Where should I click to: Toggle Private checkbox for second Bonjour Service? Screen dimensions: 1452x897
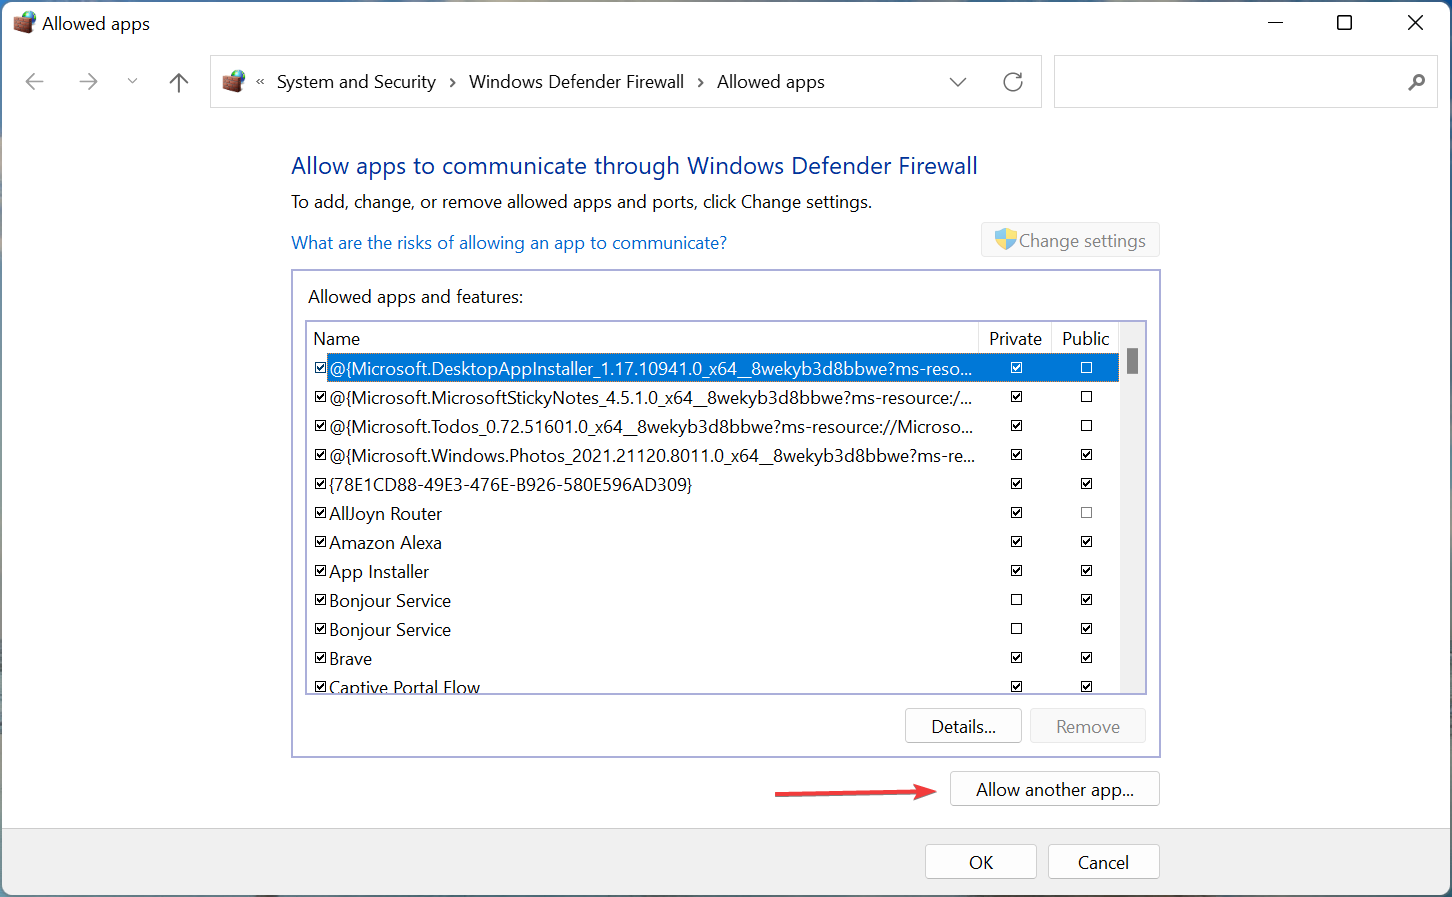click(1016, 629)
